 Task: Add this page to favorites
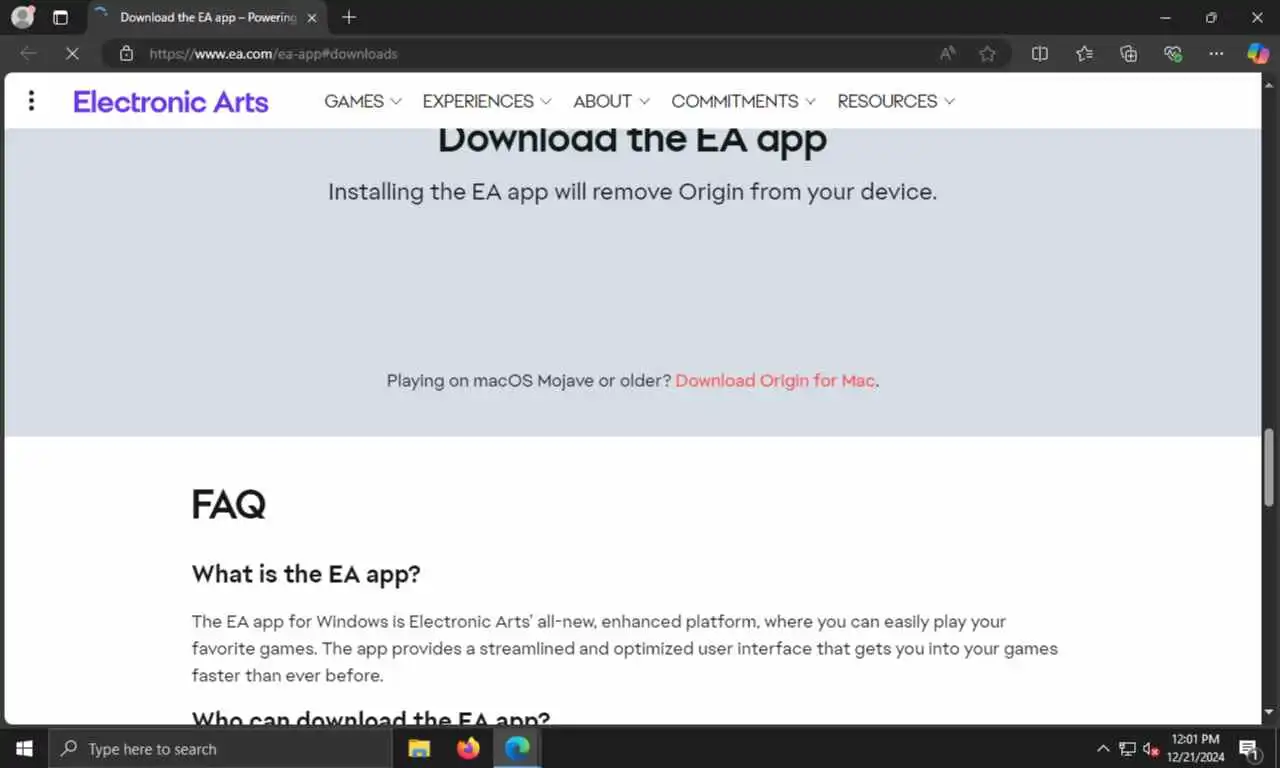987,54
